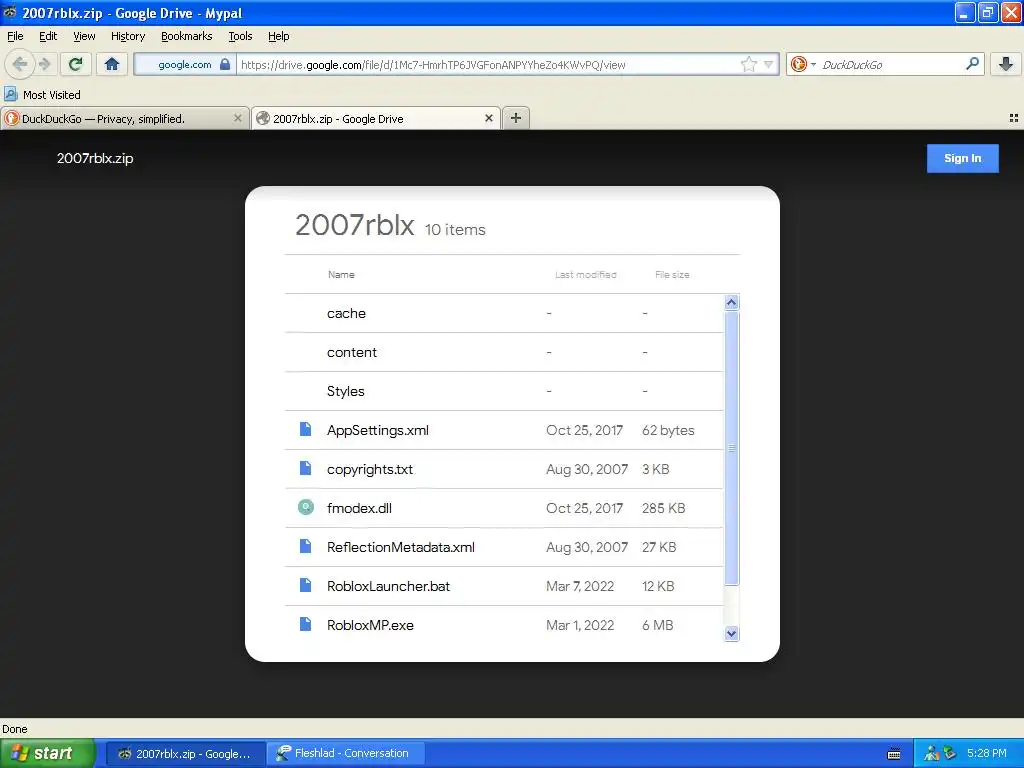Switch to the DuckDuckGo tab
The image size is (1024, 768).
[124, 118]
